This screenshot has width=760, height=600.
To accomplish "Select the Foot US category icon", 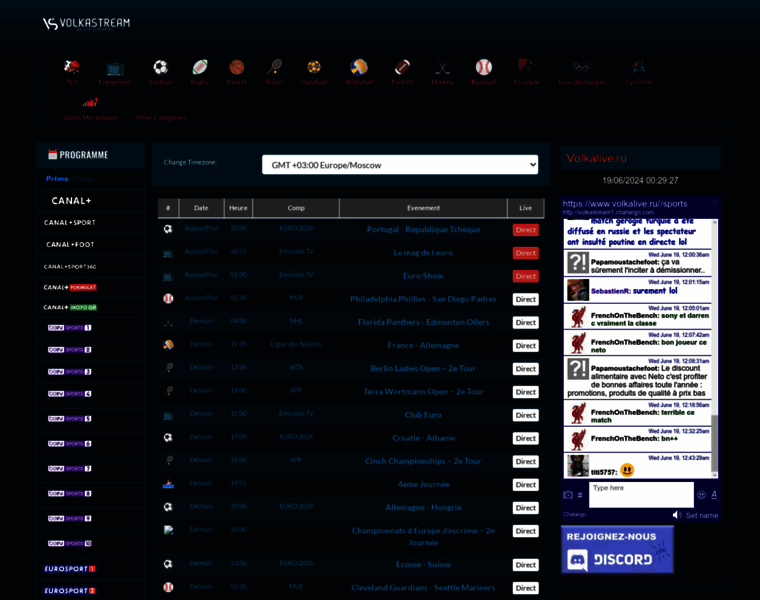I will tap(402, 67).
